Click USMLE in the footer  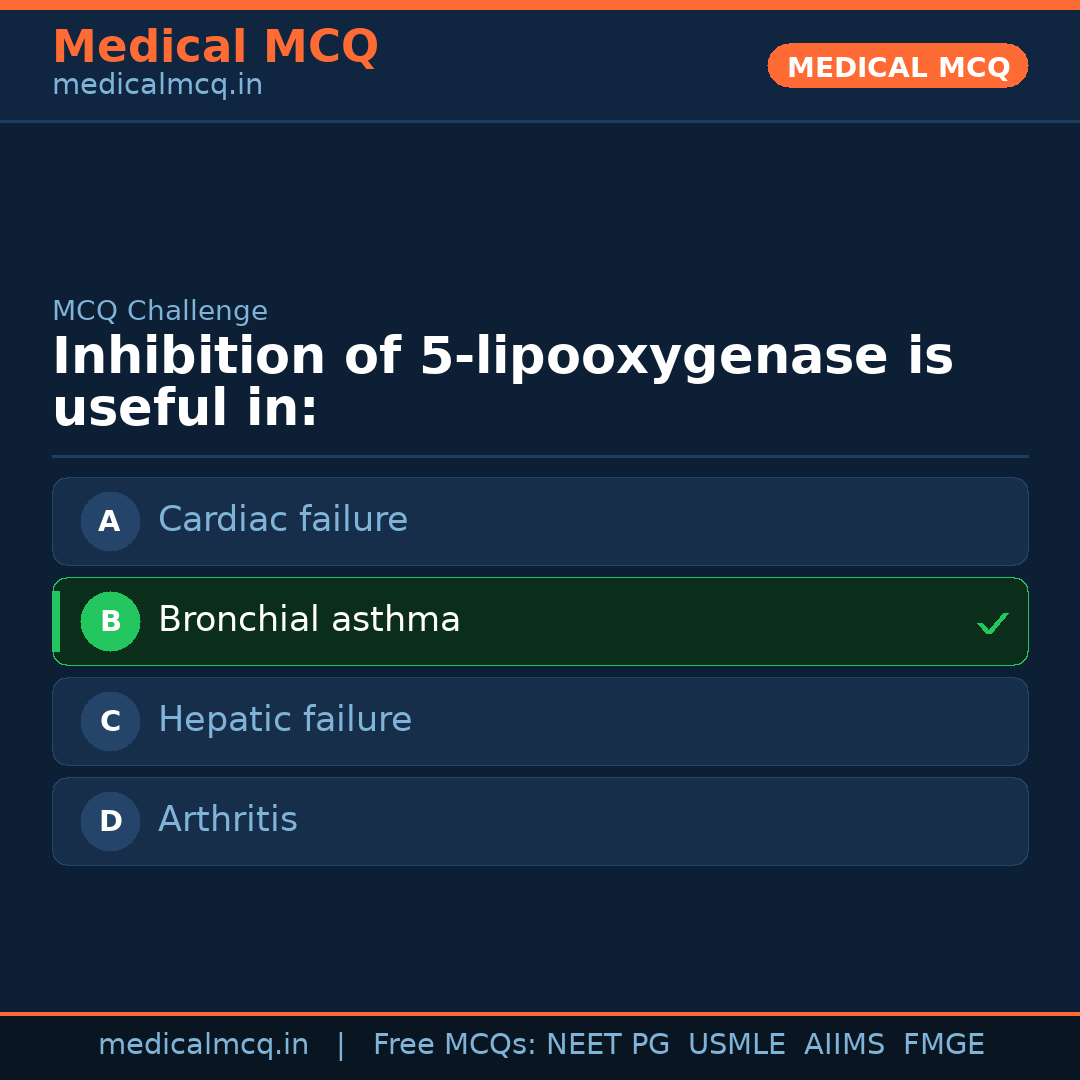pos(736,1045)
